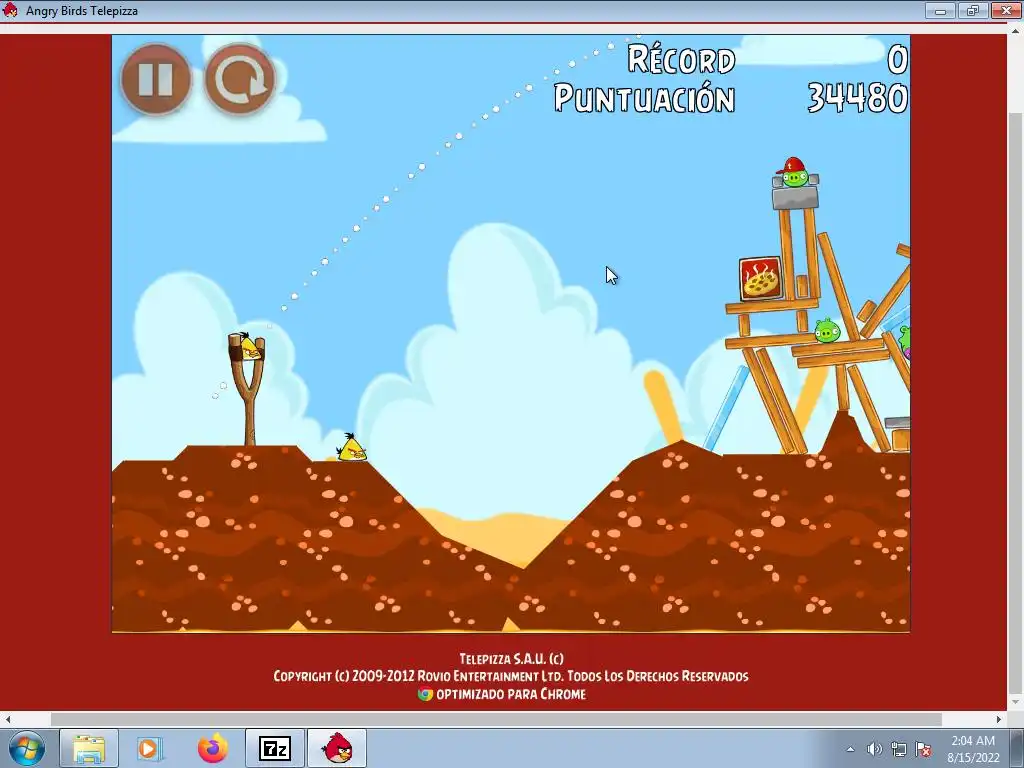Click the slanted ice plank near the tower base
The image size is (1024, 768).
pos(726,409)
